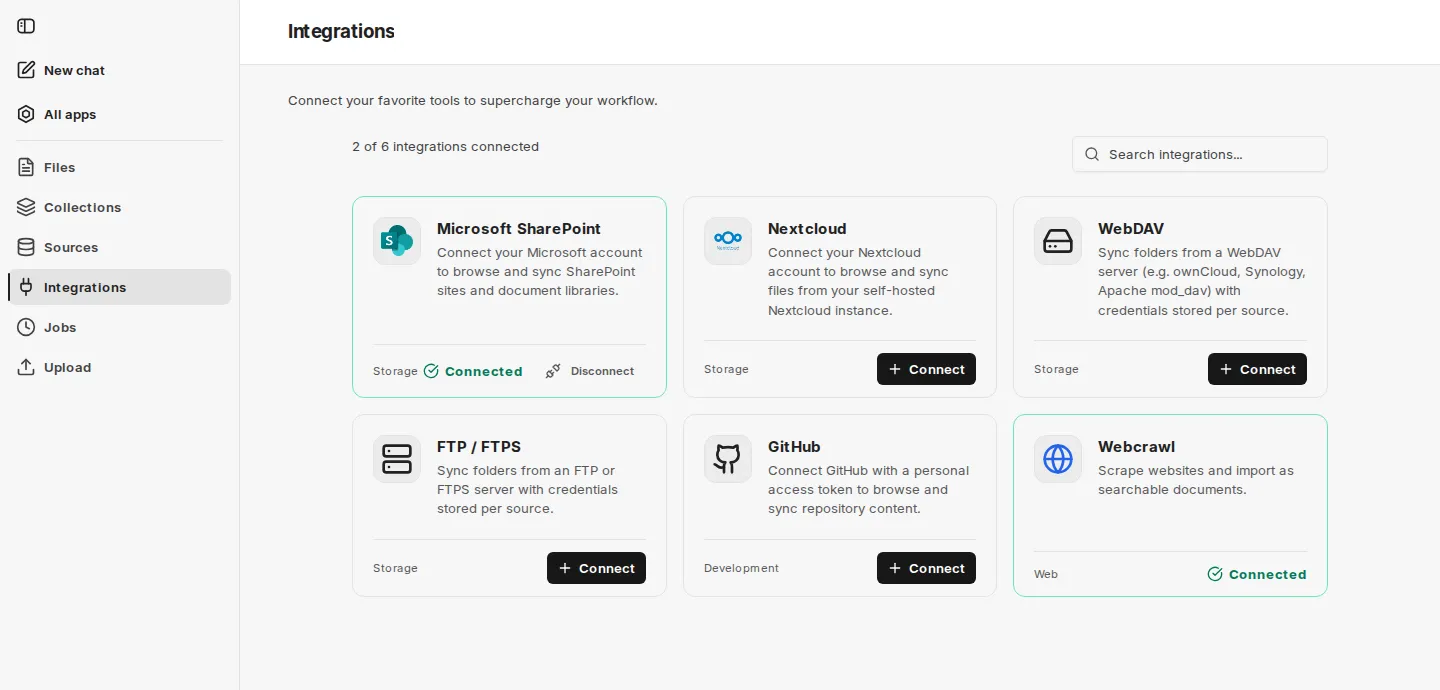Click the Integrations plug icon

(26, 287)
